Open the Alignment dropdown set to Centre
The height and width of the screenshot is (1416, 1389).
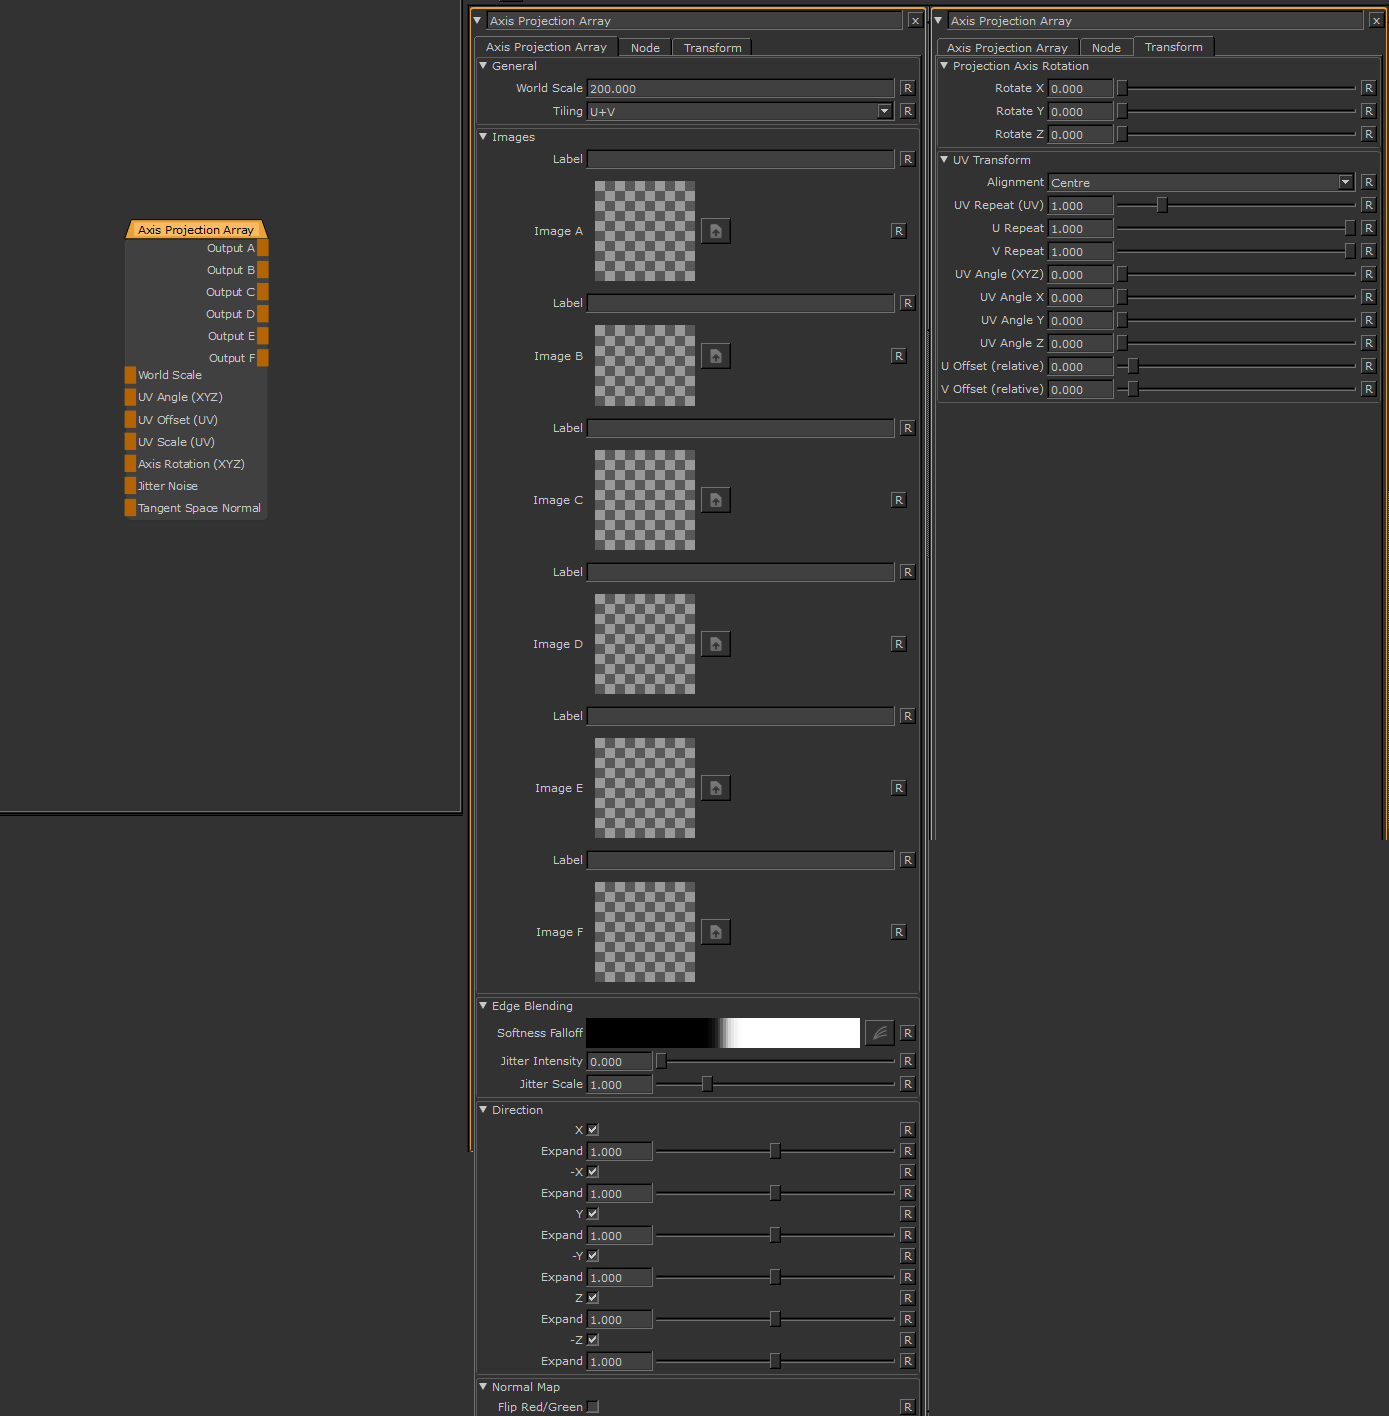pyautogui.click(x=1345, y=182)
